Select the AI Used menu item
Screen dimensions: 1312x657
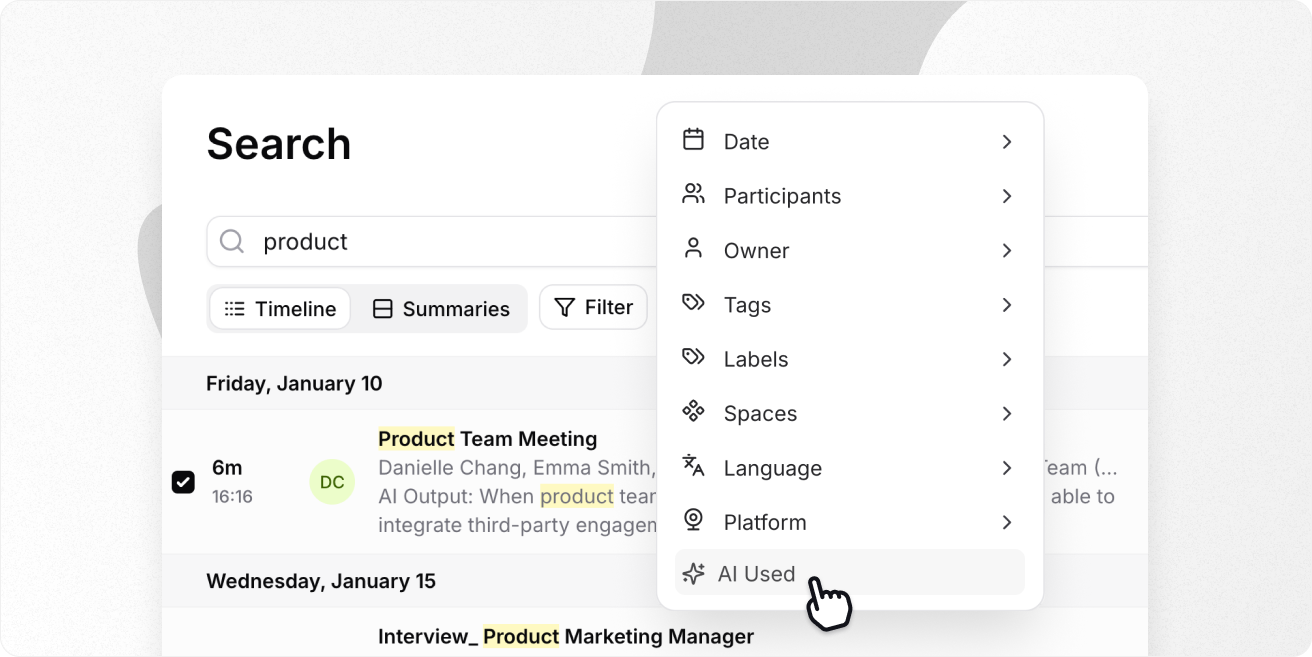tap(757, 574)
